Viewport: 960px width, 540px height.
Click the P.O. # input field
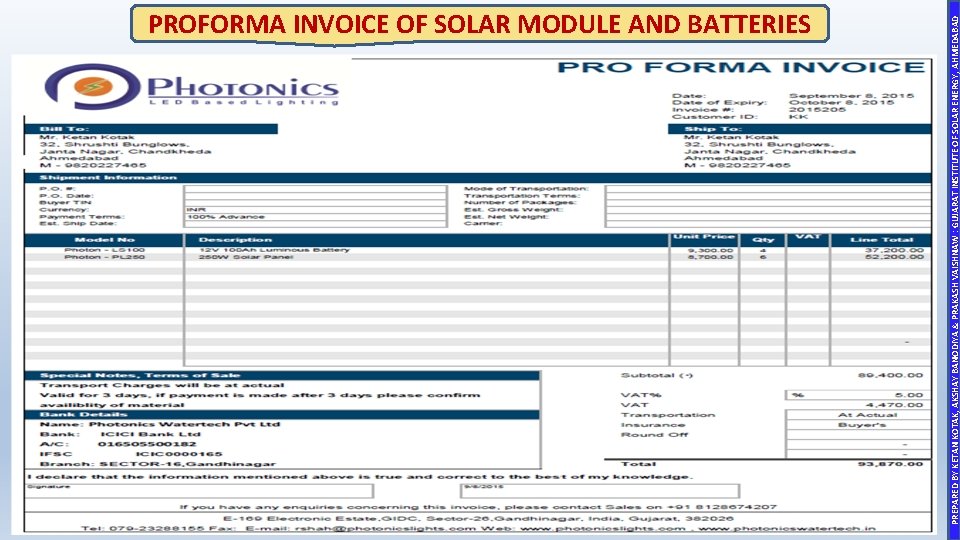[x=315, y=189]
